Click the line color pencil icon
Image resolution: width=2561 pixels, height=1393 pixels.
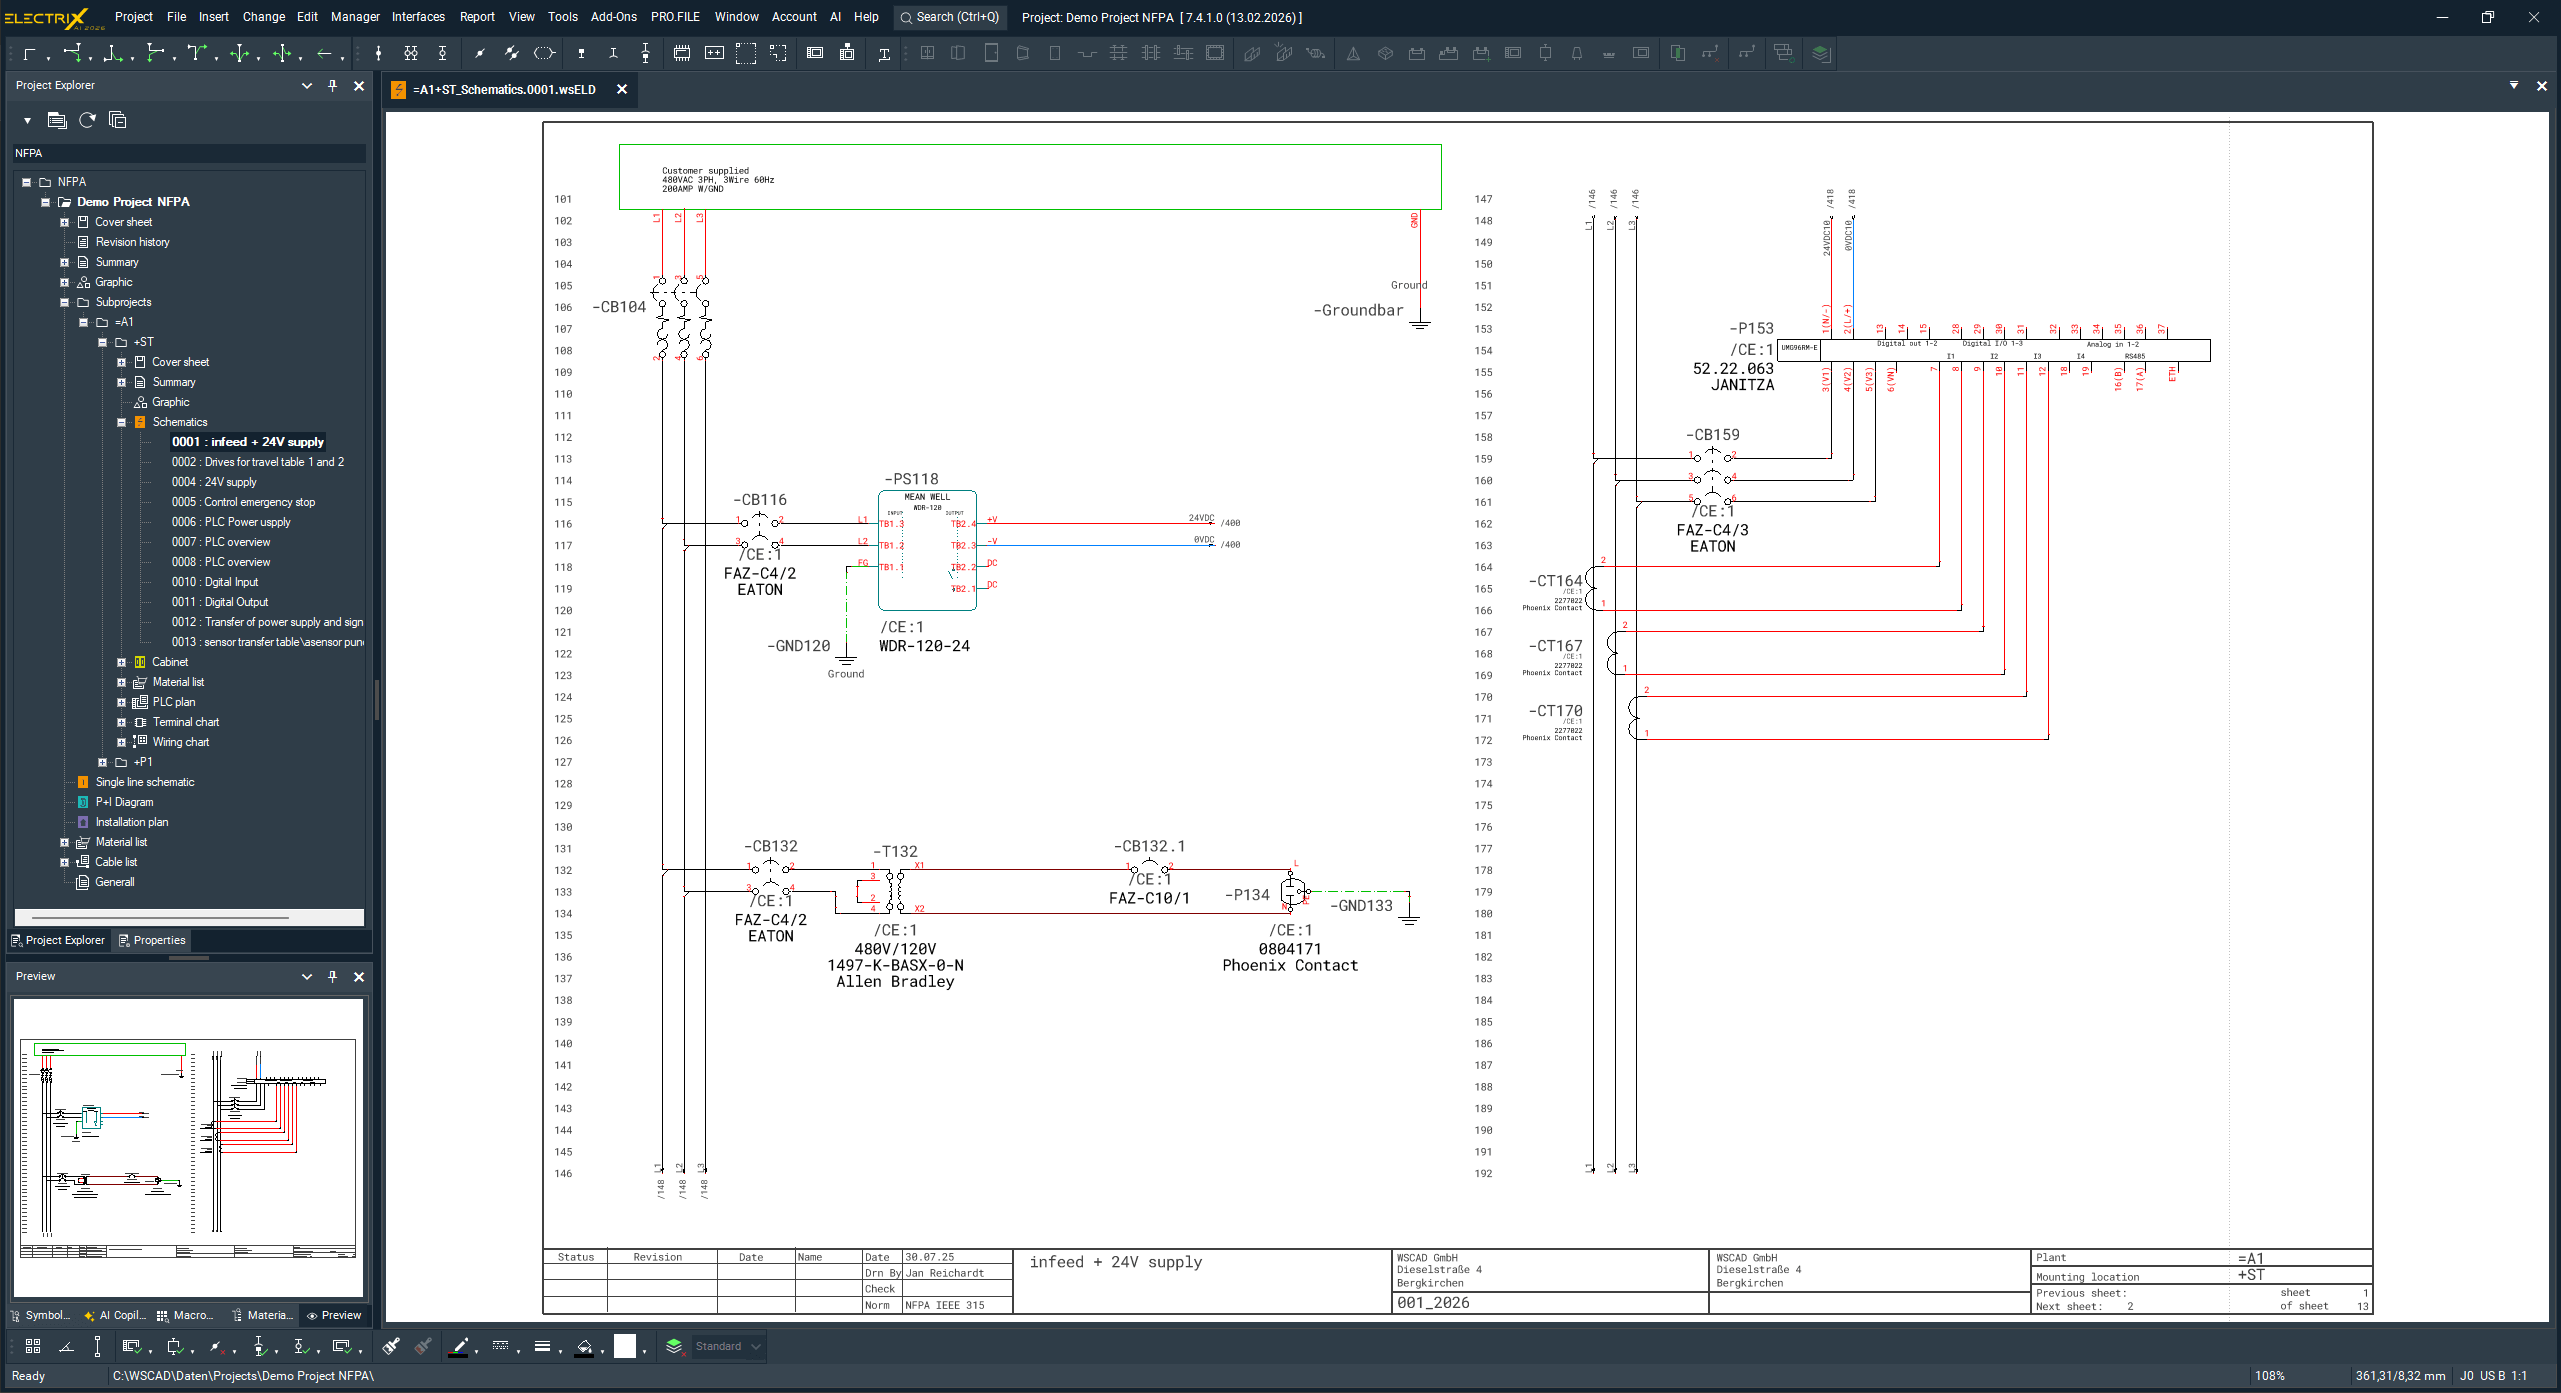pos(458,1346)
